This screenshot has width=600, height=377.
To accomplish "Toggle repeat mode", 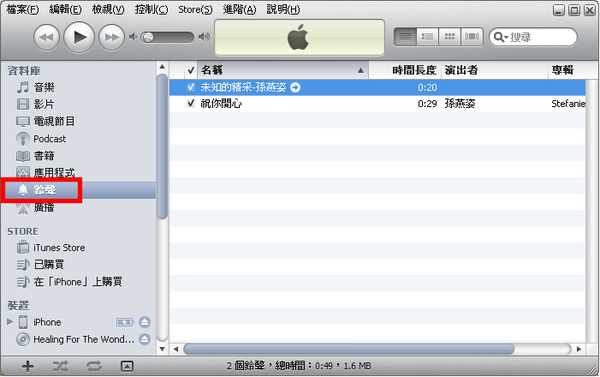I will 94,366.
